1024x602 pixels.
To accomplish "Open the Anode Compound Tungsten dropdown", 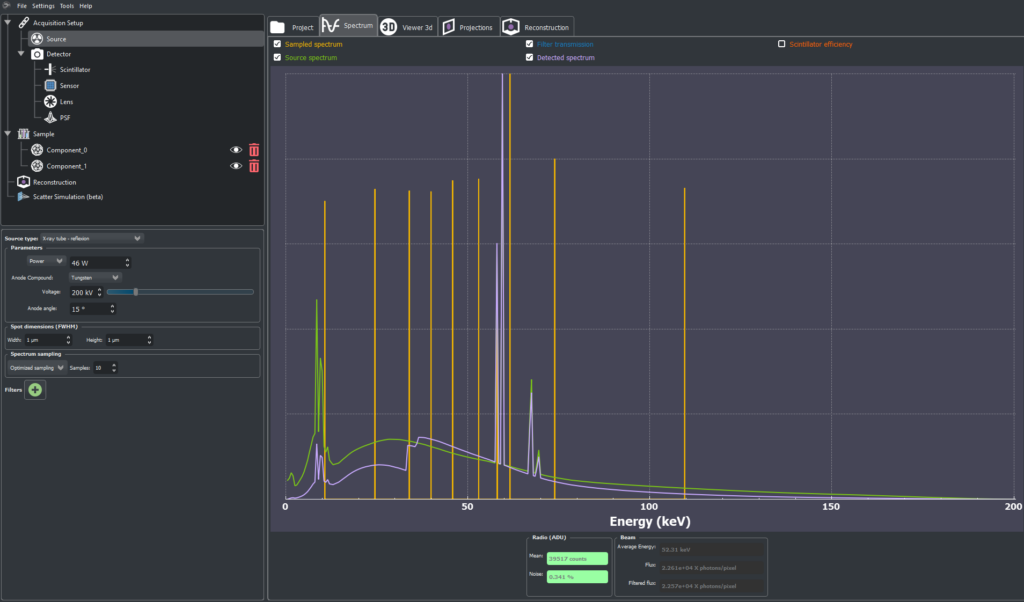I will click(95, 277).
